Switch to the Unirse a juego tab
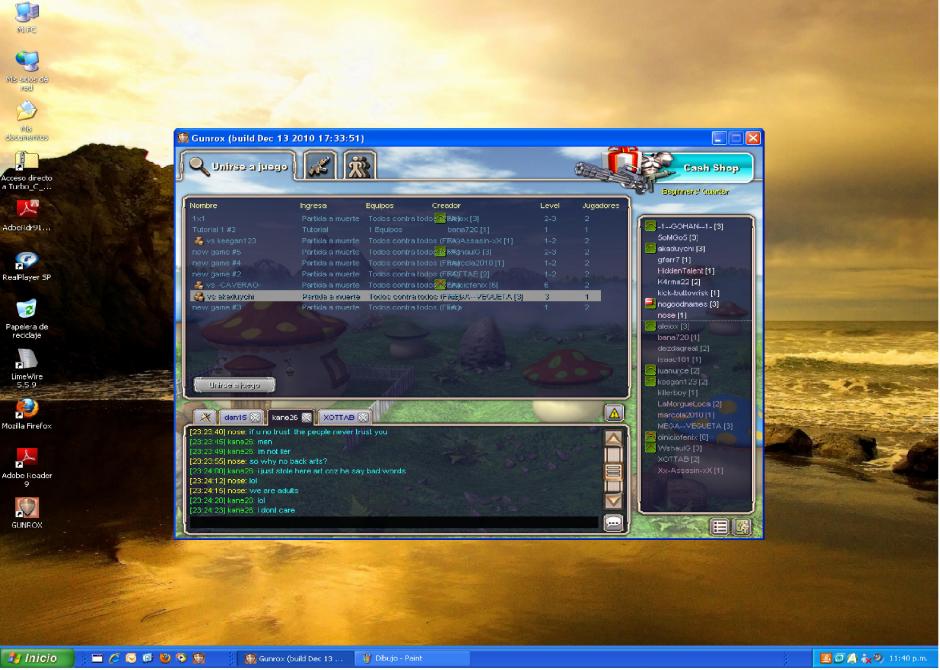The width and height of the screenshot is (940, 670). pos(238,166)
